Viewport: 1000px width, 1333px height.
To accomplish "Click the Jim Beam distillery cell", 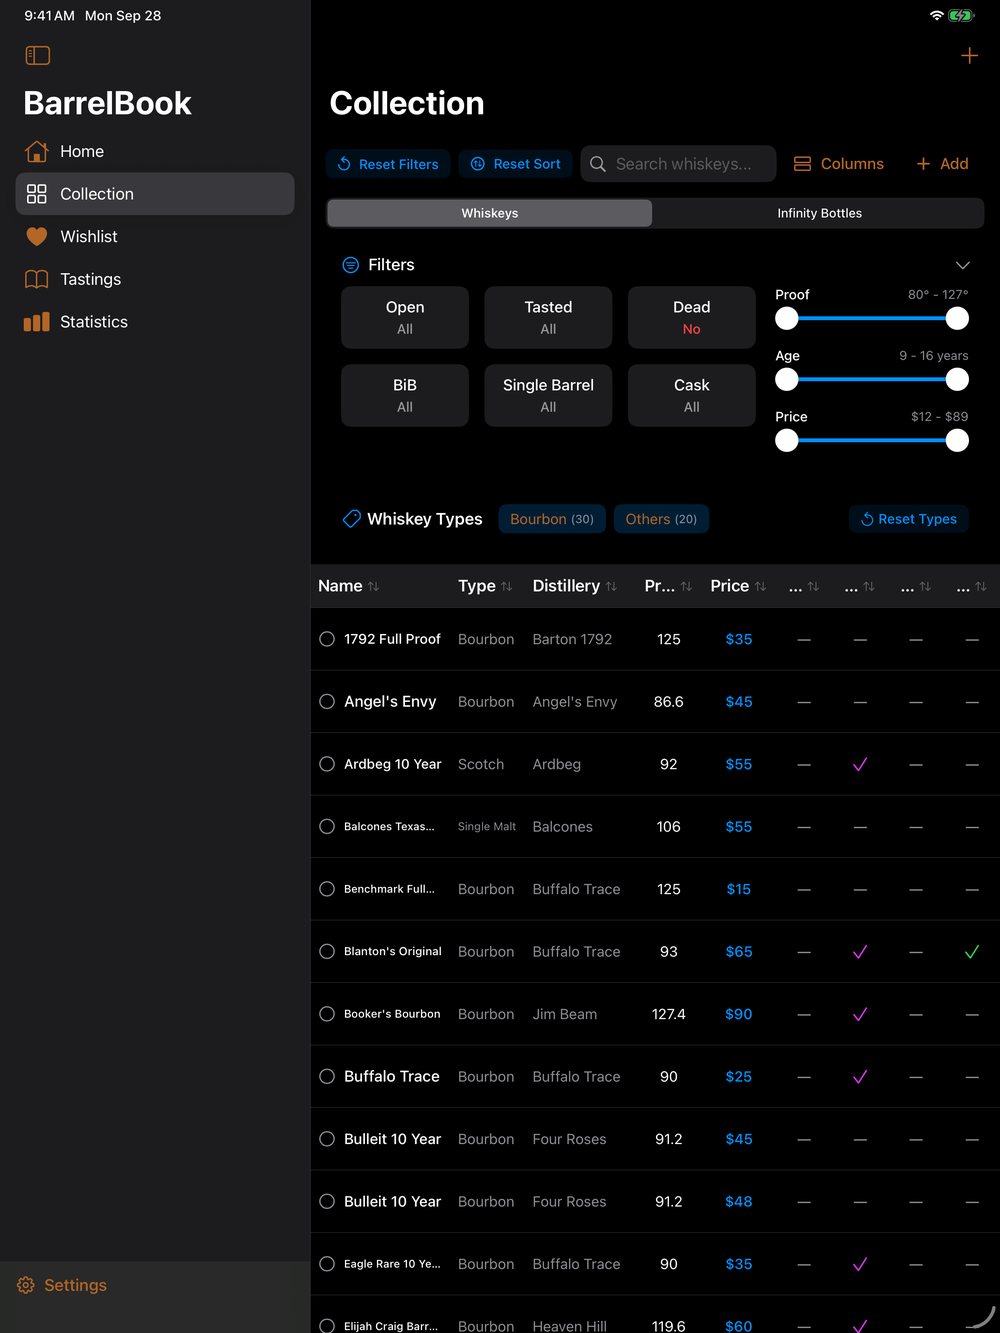I will [x=565, y=1014].
